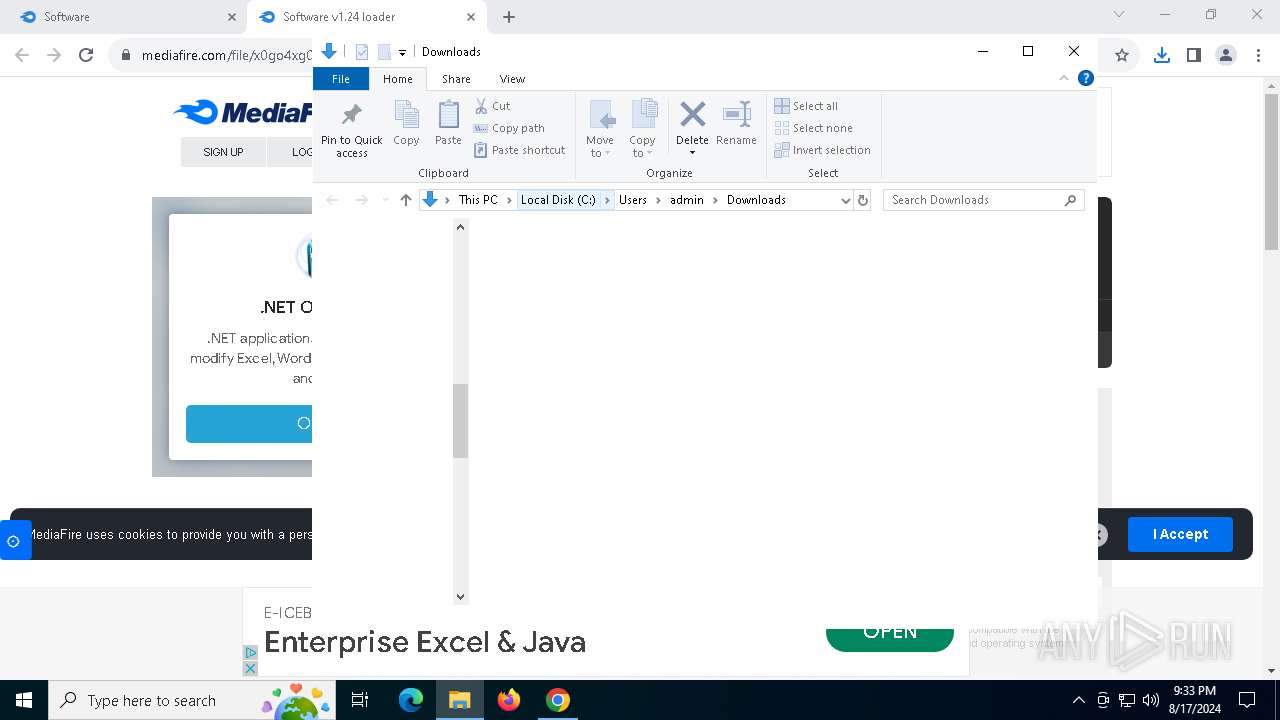The width and height of the screenshot is (1280, 720).
Task: Click search magnifier in Search Downloads
Action: tap(1070, 200)
